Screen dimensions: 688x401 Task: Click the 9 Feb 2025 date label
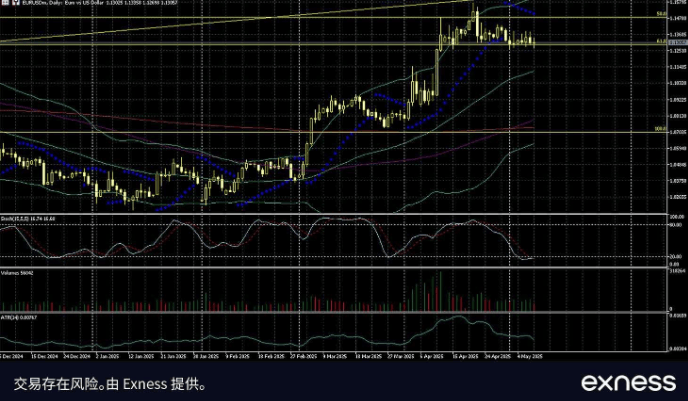point(238,356)
